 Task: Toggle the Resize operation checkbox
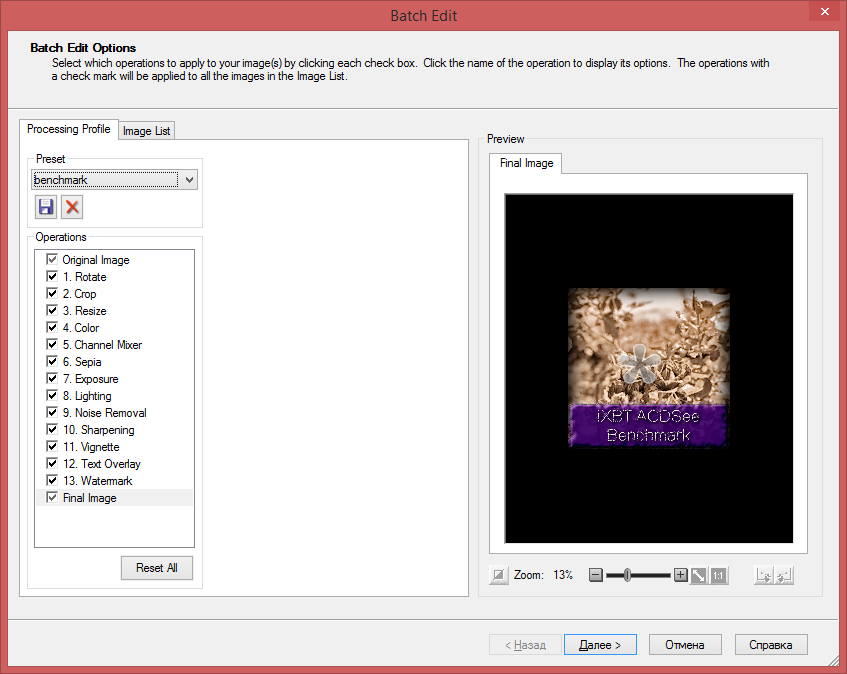pyautogui.click(x=52, y=311)
